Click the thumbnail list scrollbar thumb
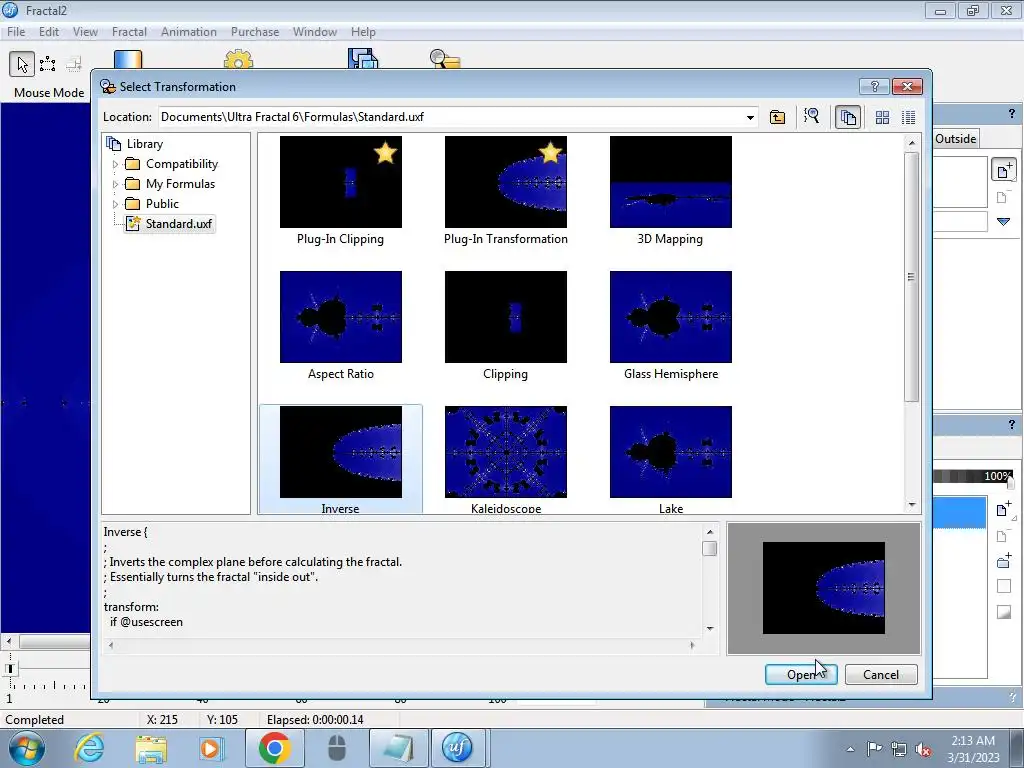Image resolution: width=1024 pixels, height=768 pixels. point(911,277)
